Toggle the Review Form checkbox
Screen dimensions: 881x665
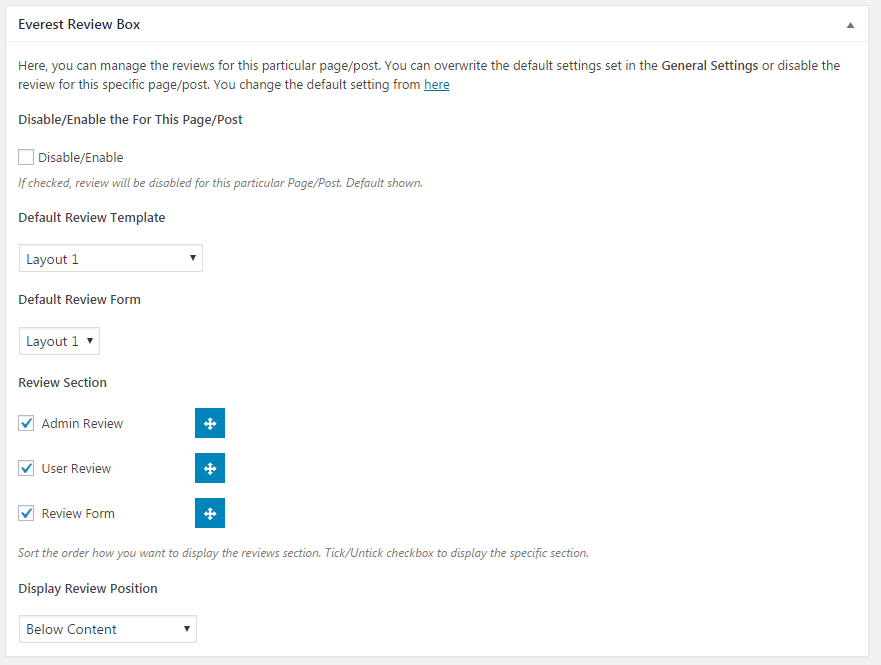(26, 513)
